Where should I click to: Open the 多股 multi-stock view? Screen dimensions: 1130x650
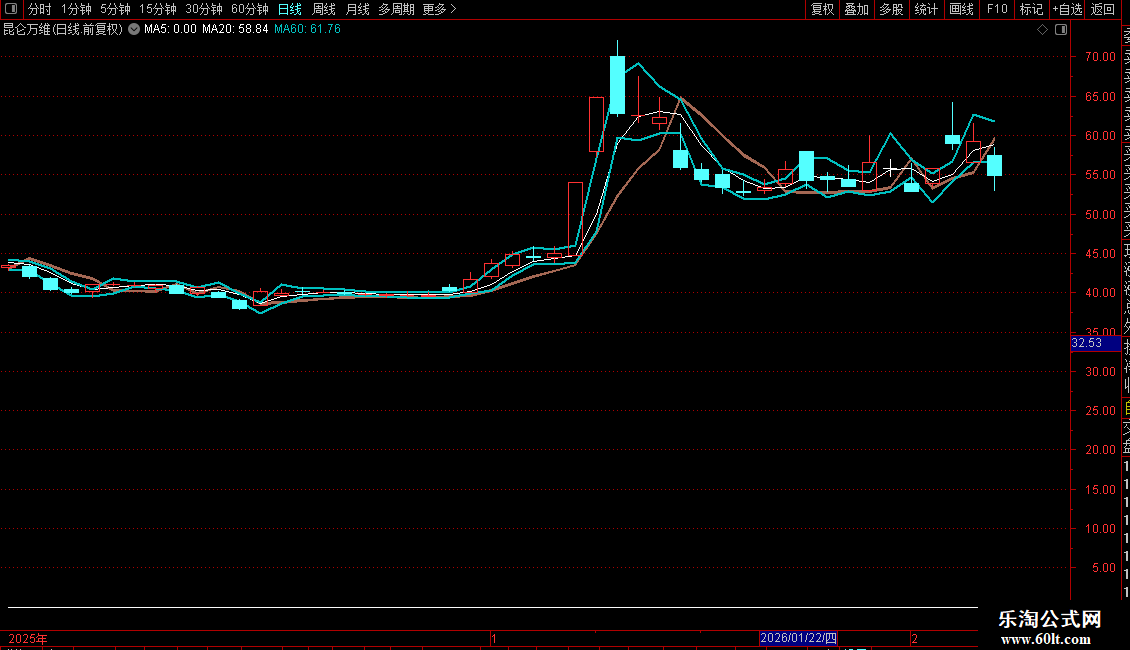[891, 9]
